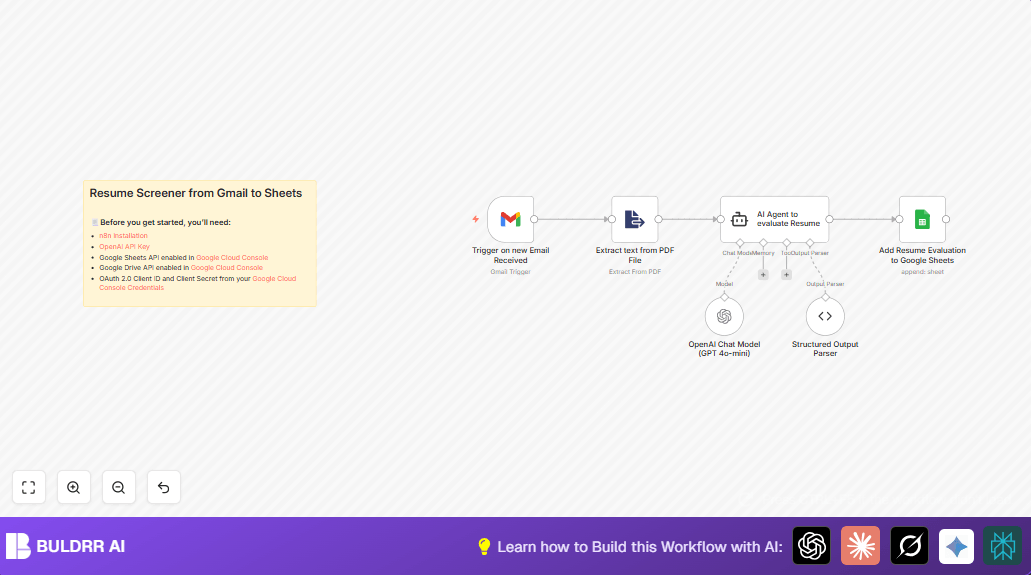Click 'Output Parser' label above the parser node
Screen dimensions: 1031x575
(x=825, y=284)
